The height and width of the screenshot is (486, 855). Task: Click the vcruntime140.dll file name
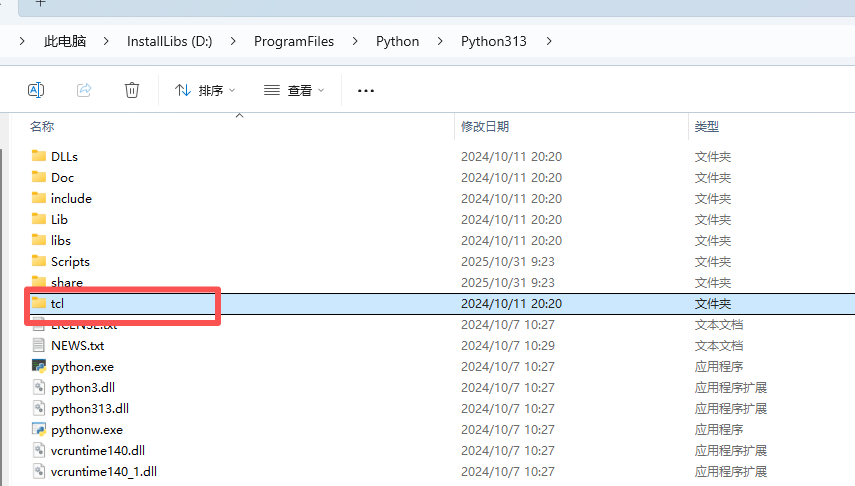coord(98,451)
